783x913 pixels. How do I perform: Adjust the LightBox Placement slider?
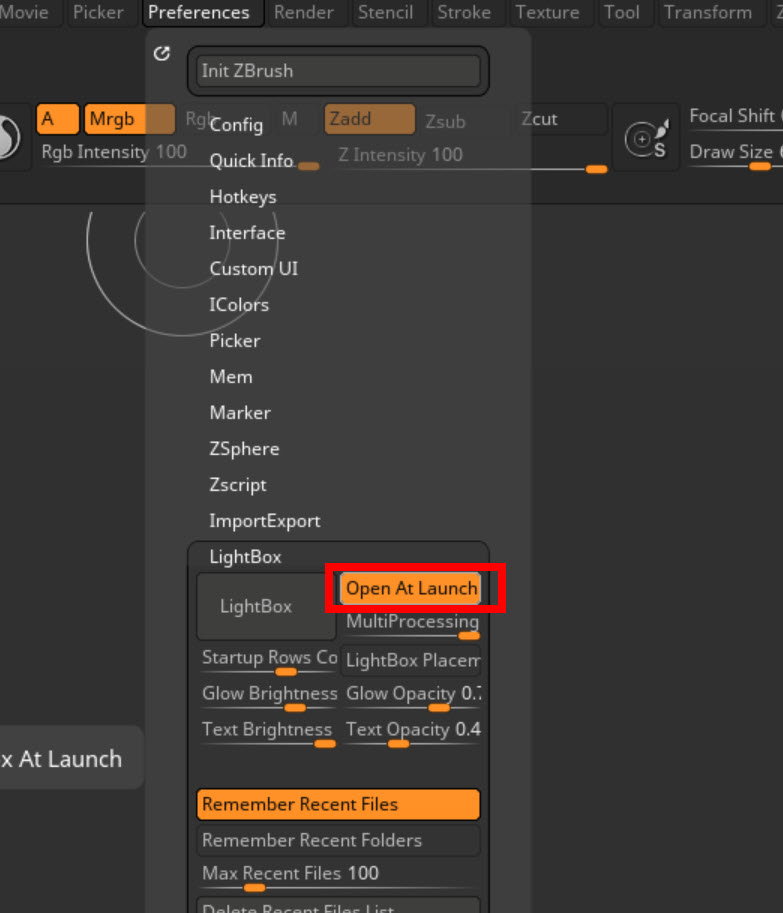click(x=411, y=661)
